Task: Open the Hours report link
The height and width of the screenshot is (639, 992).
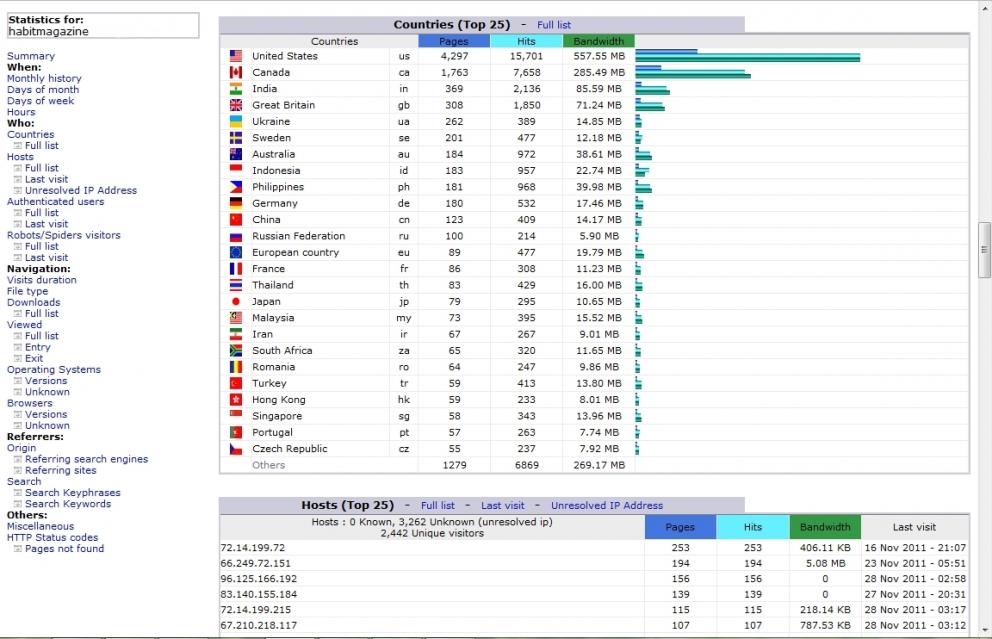Action: coord(21,112)
